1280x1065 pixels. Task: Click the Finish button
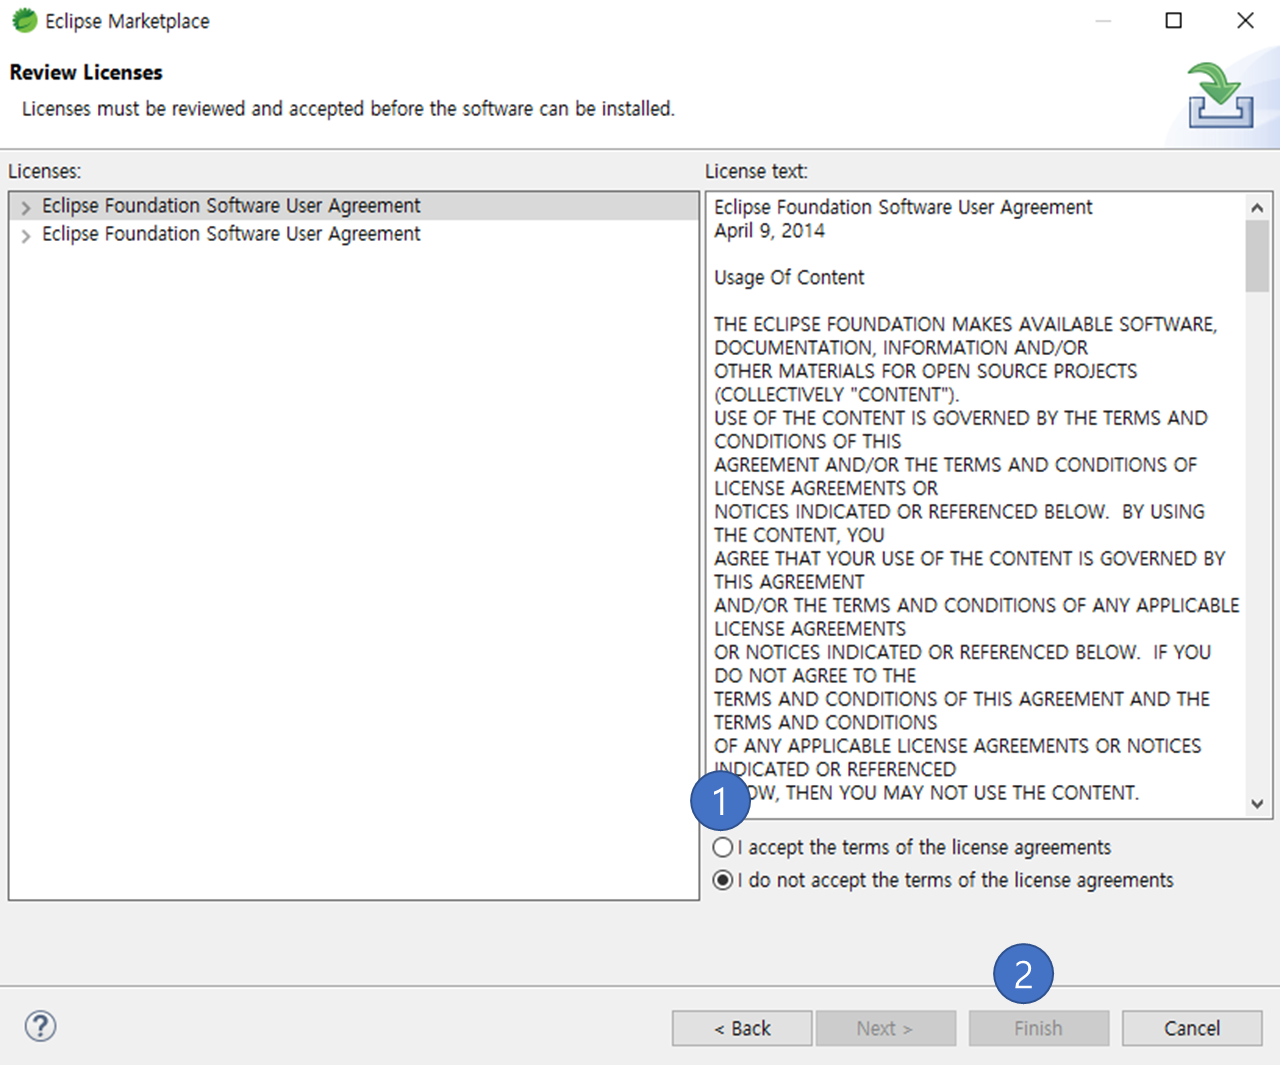pos(1039,1028)
